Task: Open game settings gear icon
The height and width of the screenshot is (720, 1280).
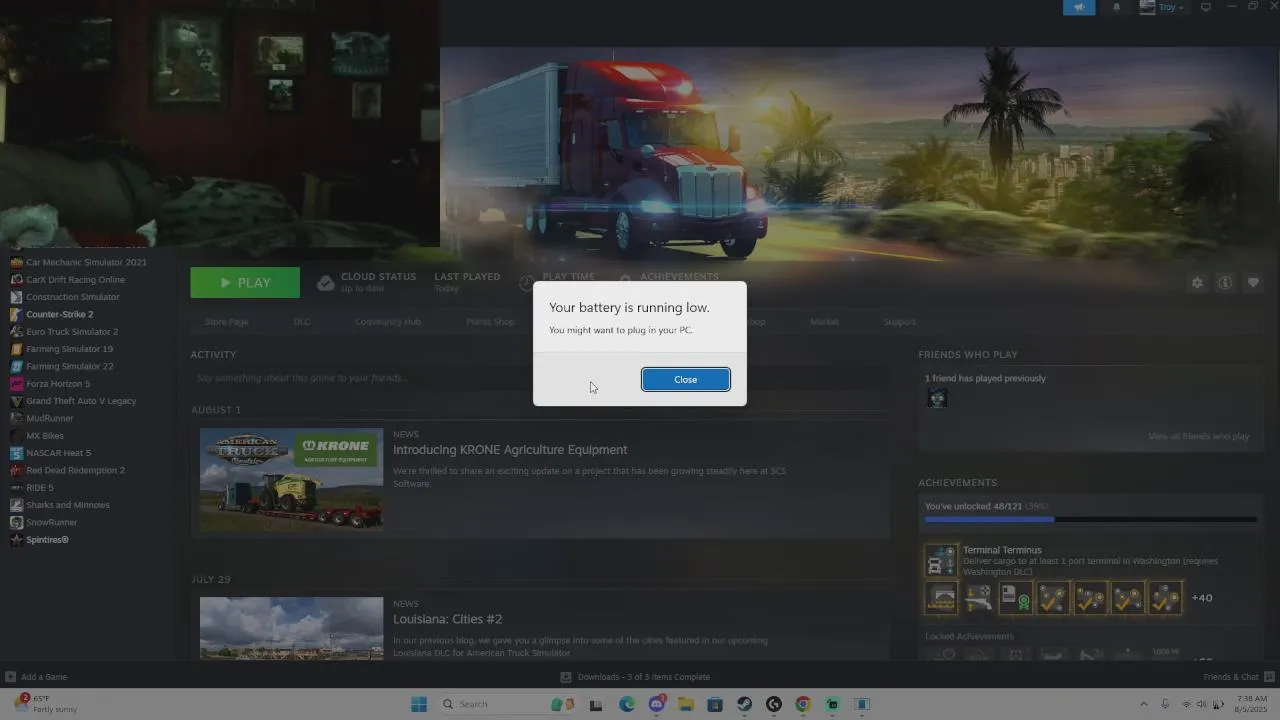Action: [1197, 283]
